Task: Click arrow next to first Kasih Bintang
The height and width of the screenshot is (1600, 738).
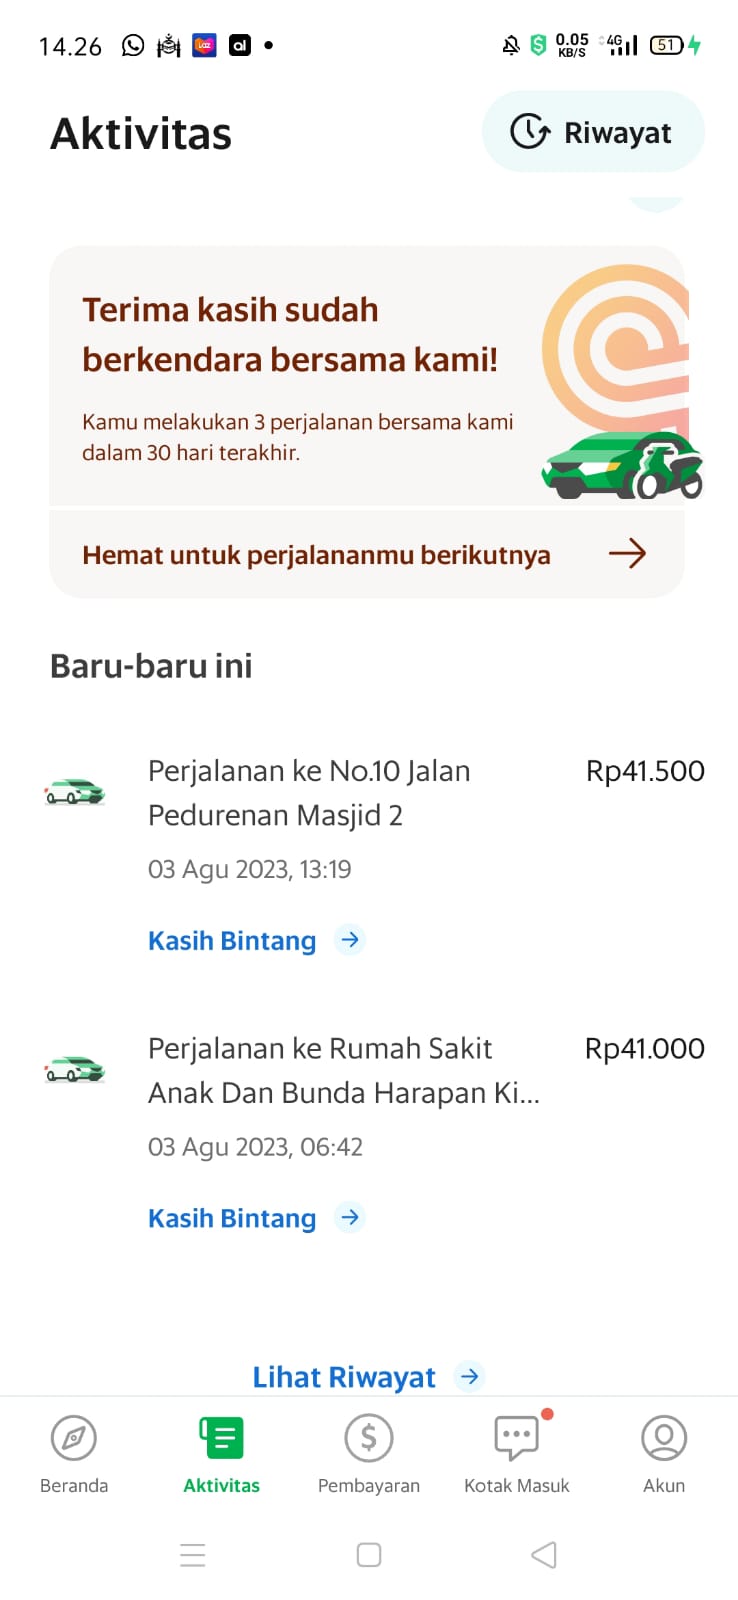Action: 350,940
